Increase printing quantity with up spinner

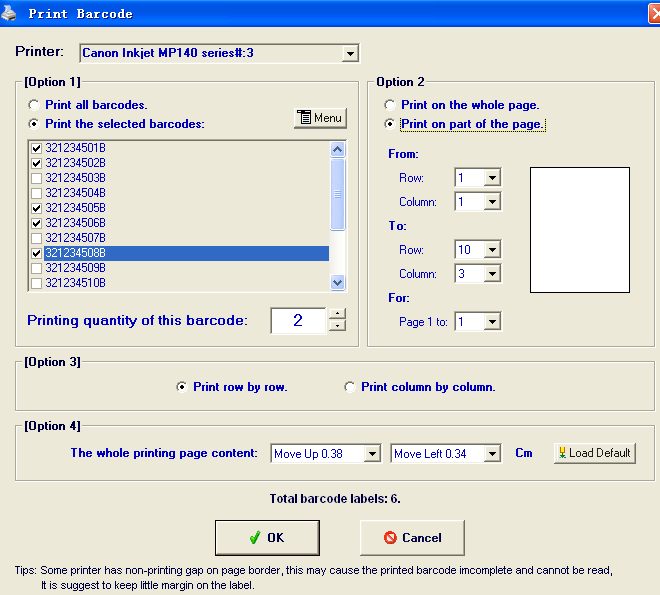[337, 313]
